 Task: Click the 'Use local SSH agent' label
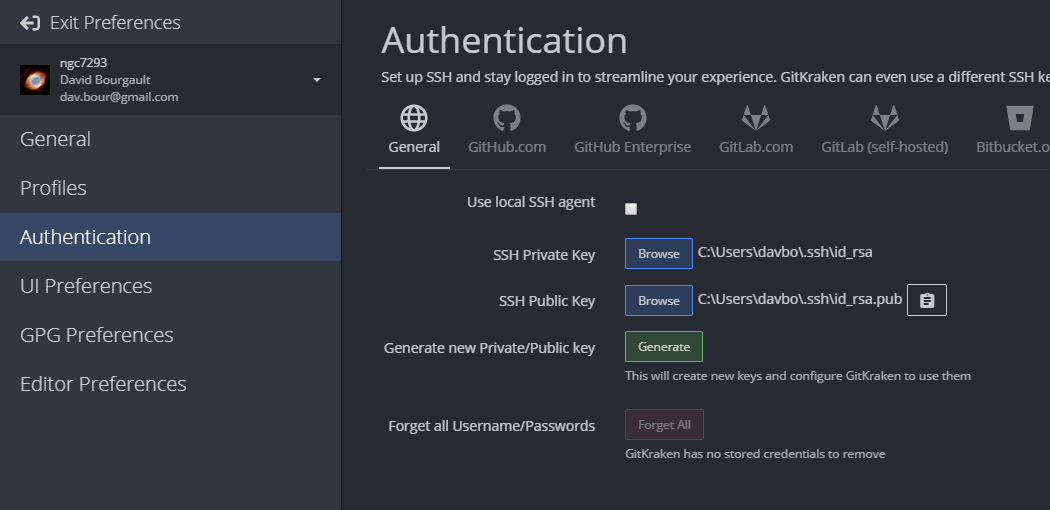click(x=531, y=202)
